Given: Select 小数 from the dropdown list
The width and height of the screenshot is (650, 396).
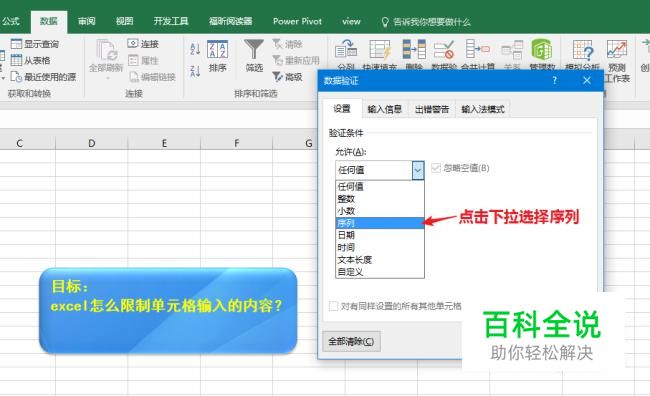Looking at the screenshot, I should coord(380,211).
